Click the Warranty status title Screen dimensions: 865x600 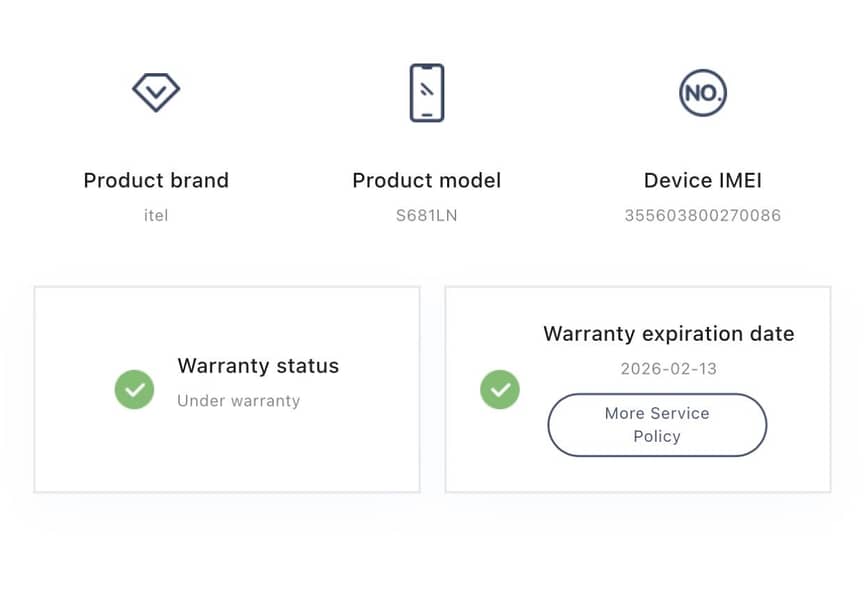tap(258, 366)
